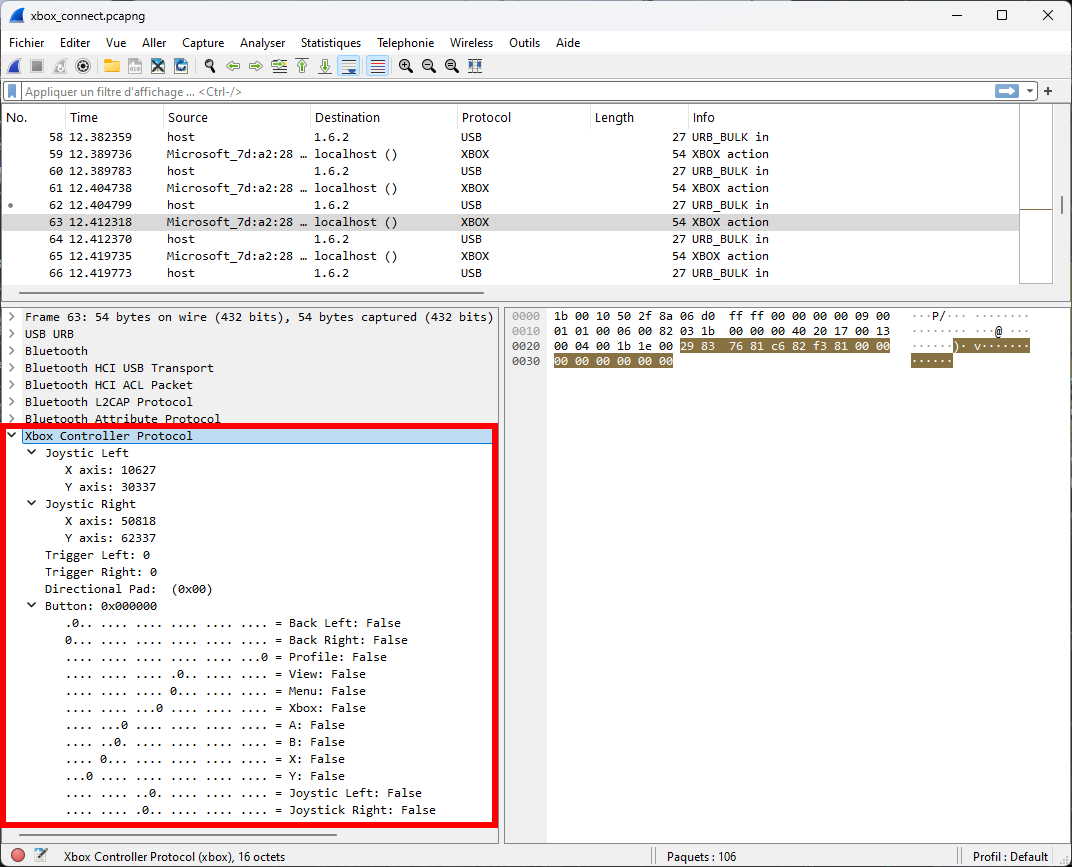Open display filter history dropdown arrow
The height and width of the screenshot is (867, 1072).
[1030, 91]
